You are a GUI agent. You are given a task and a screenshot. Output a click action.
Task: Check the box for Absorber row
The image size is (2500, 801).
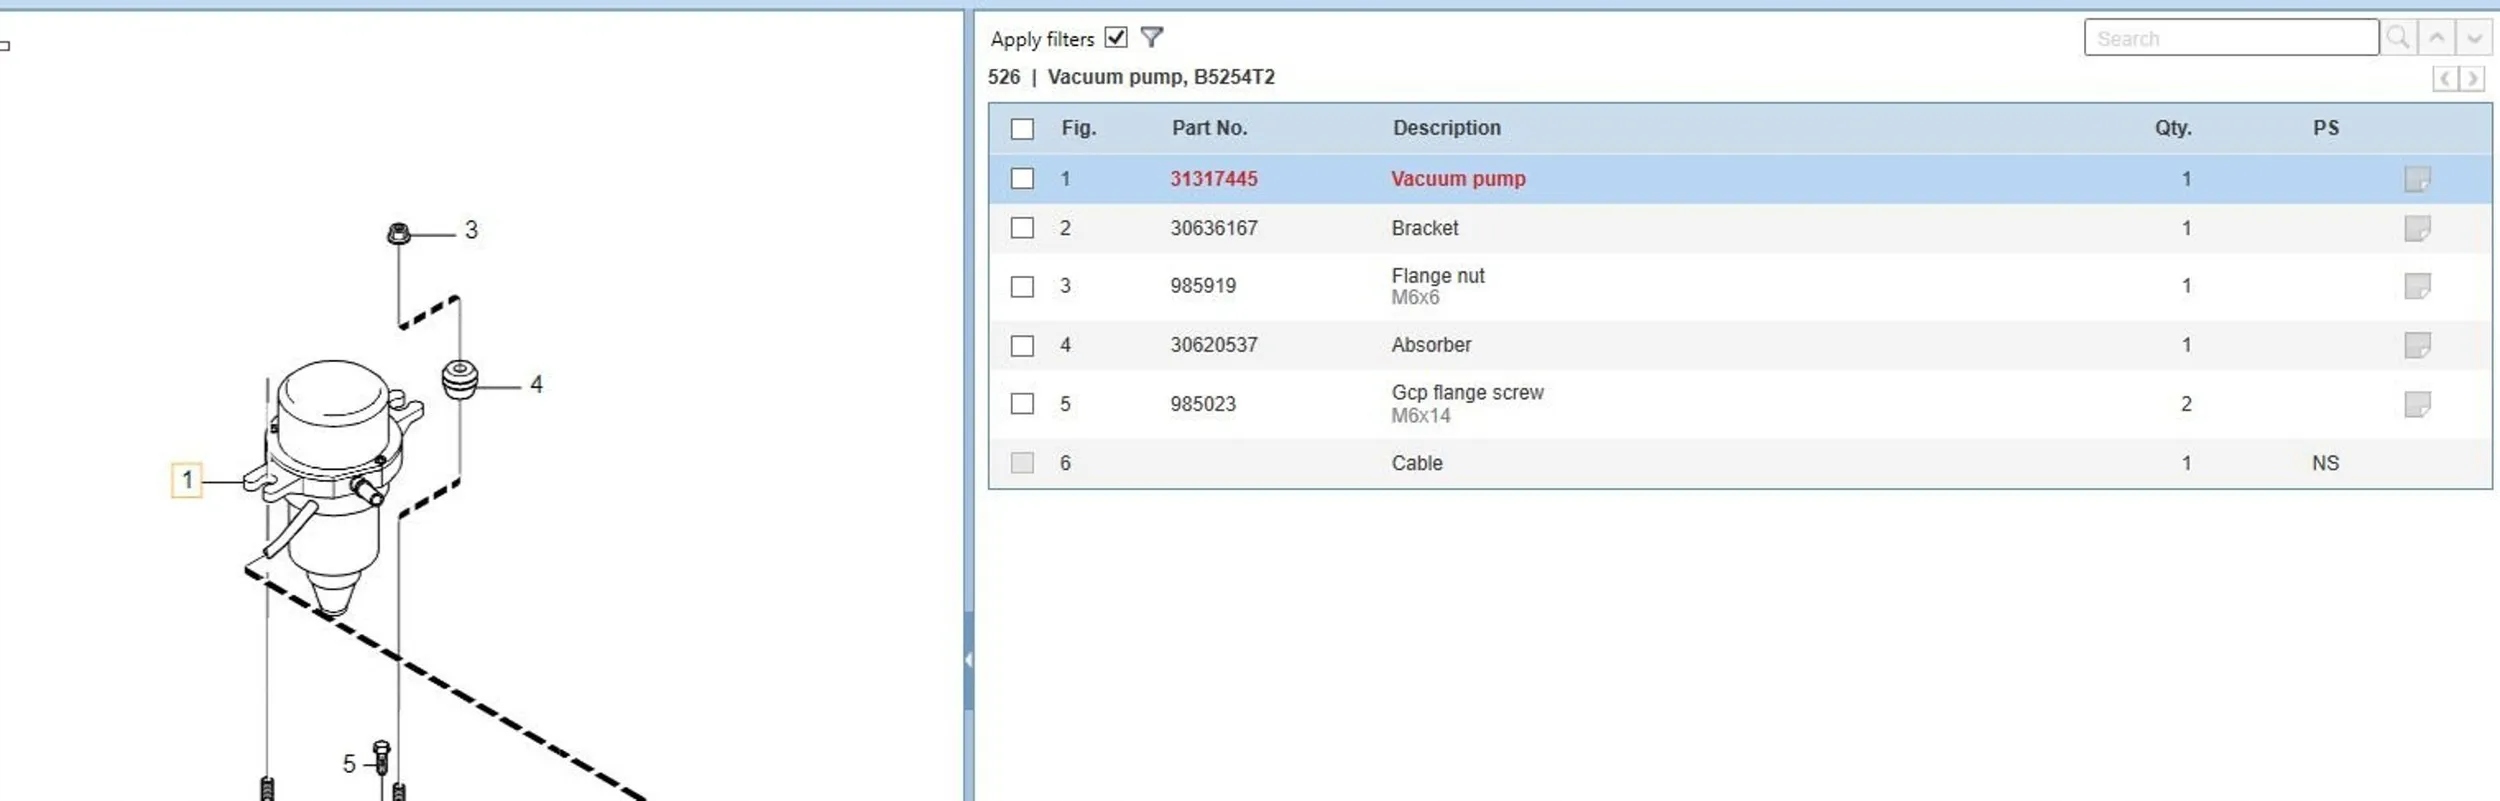coord(1021,346)
